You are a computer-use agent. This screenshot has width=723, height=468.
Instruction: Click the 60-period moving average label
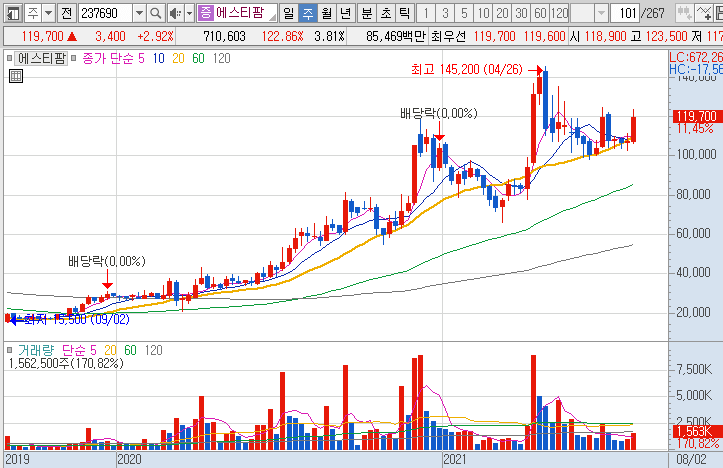198,59
